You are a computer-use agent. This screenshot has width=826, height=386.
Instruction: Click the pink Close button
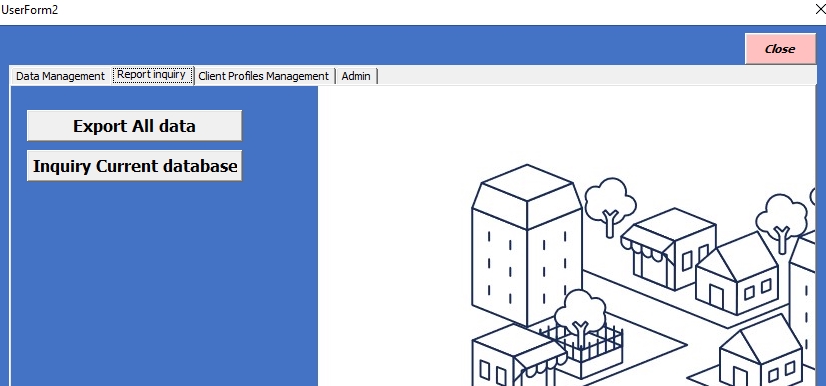[x=780, y=49]
